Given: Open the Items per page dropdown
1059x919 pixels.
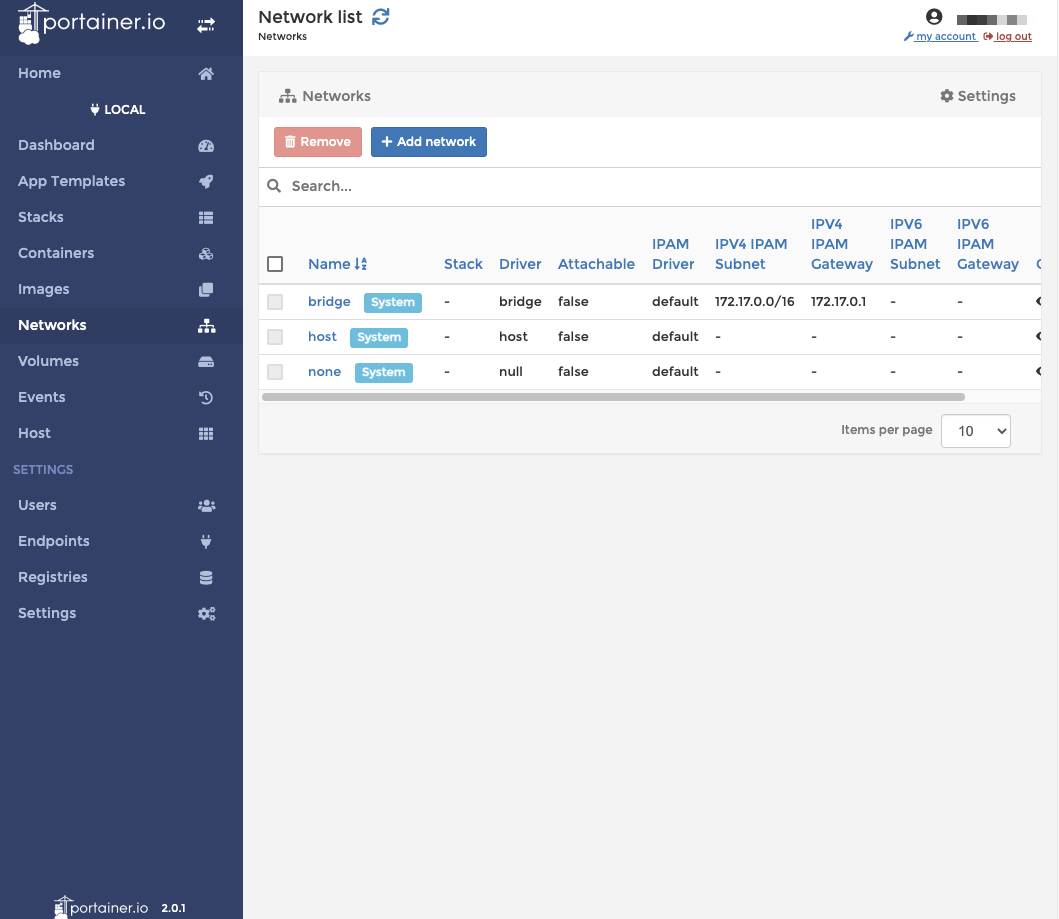Looking at the screenshot, I should coord(975,430).
